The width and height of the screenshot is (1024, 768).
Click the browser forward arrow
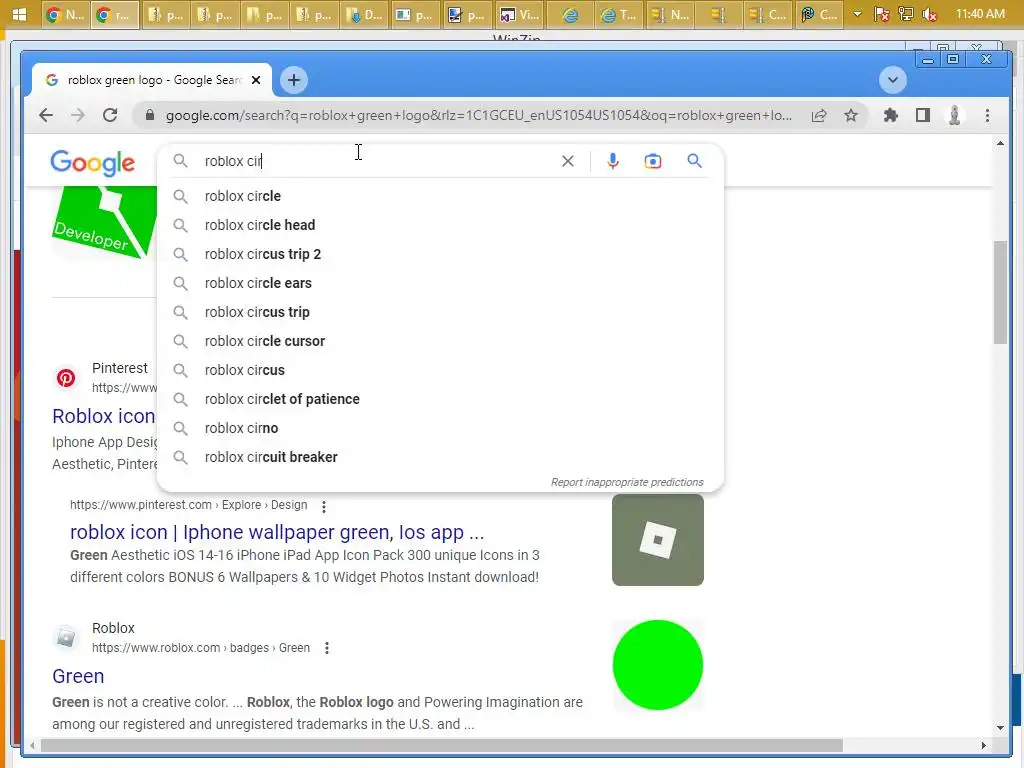[78, 116]
